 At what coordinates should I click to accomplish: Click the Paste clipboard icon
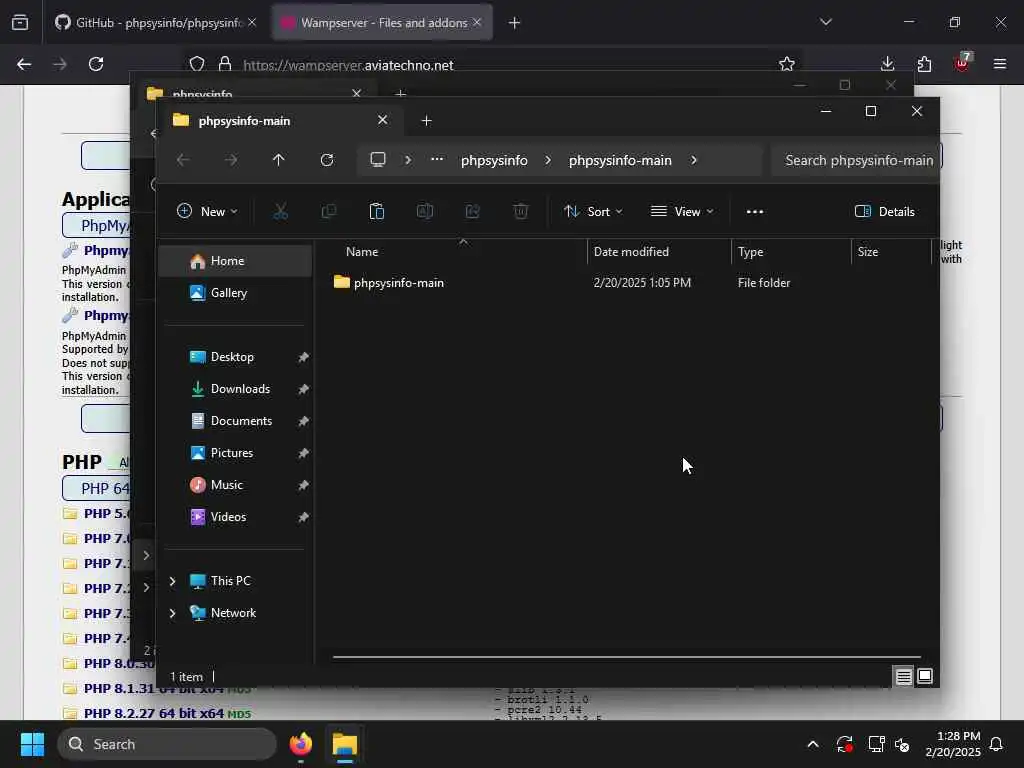pyautogui.click(x=377, y=212)
